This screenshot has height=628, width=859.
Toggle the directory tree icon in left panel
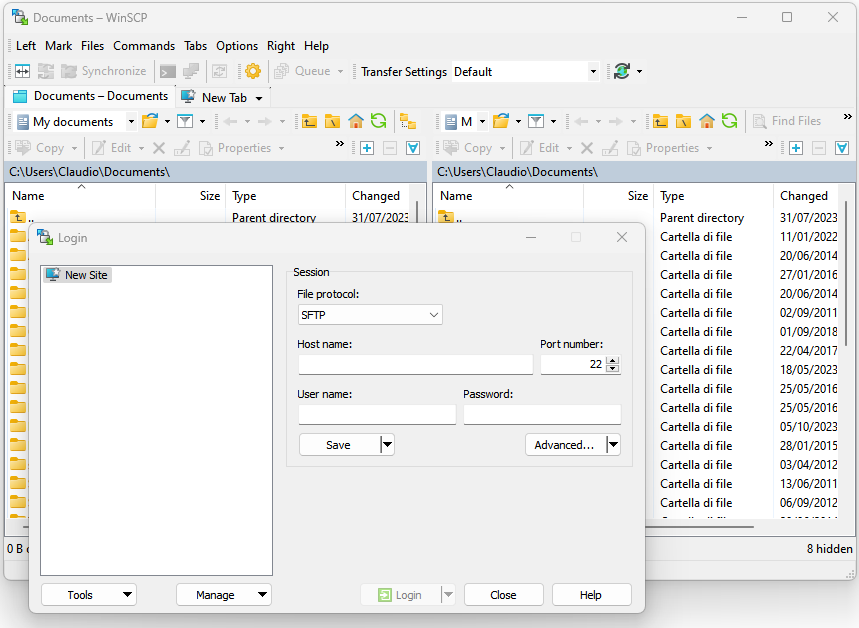click(407, 121)
